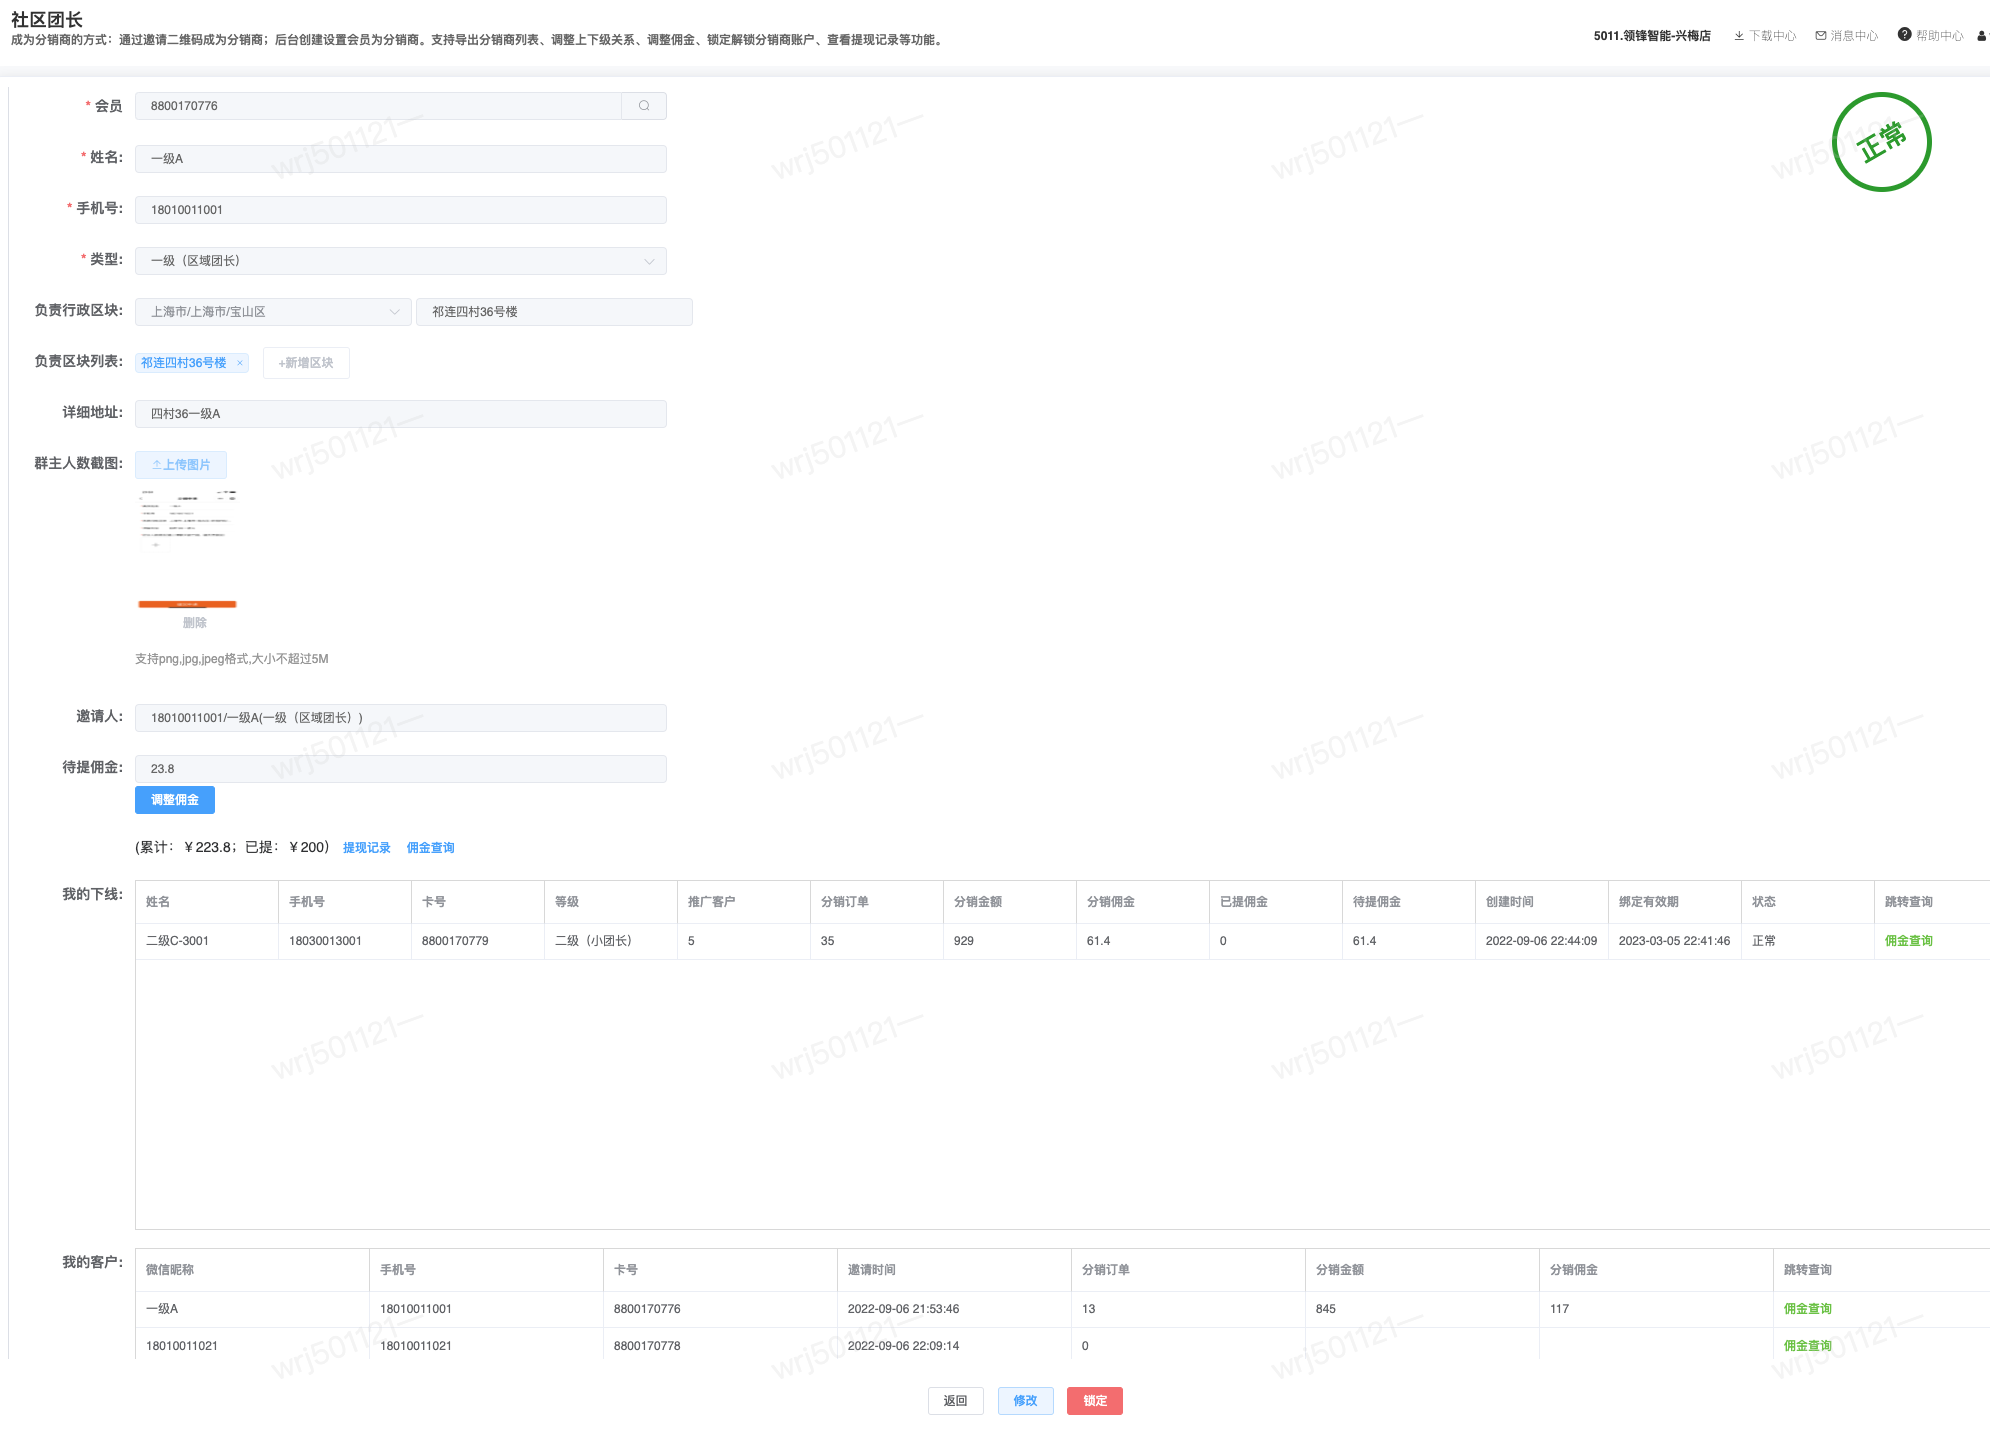Image resolution: width=1990 pixels, height=1450 pixels.
Task: Click the download center icon
Action: coord(1739,36)
